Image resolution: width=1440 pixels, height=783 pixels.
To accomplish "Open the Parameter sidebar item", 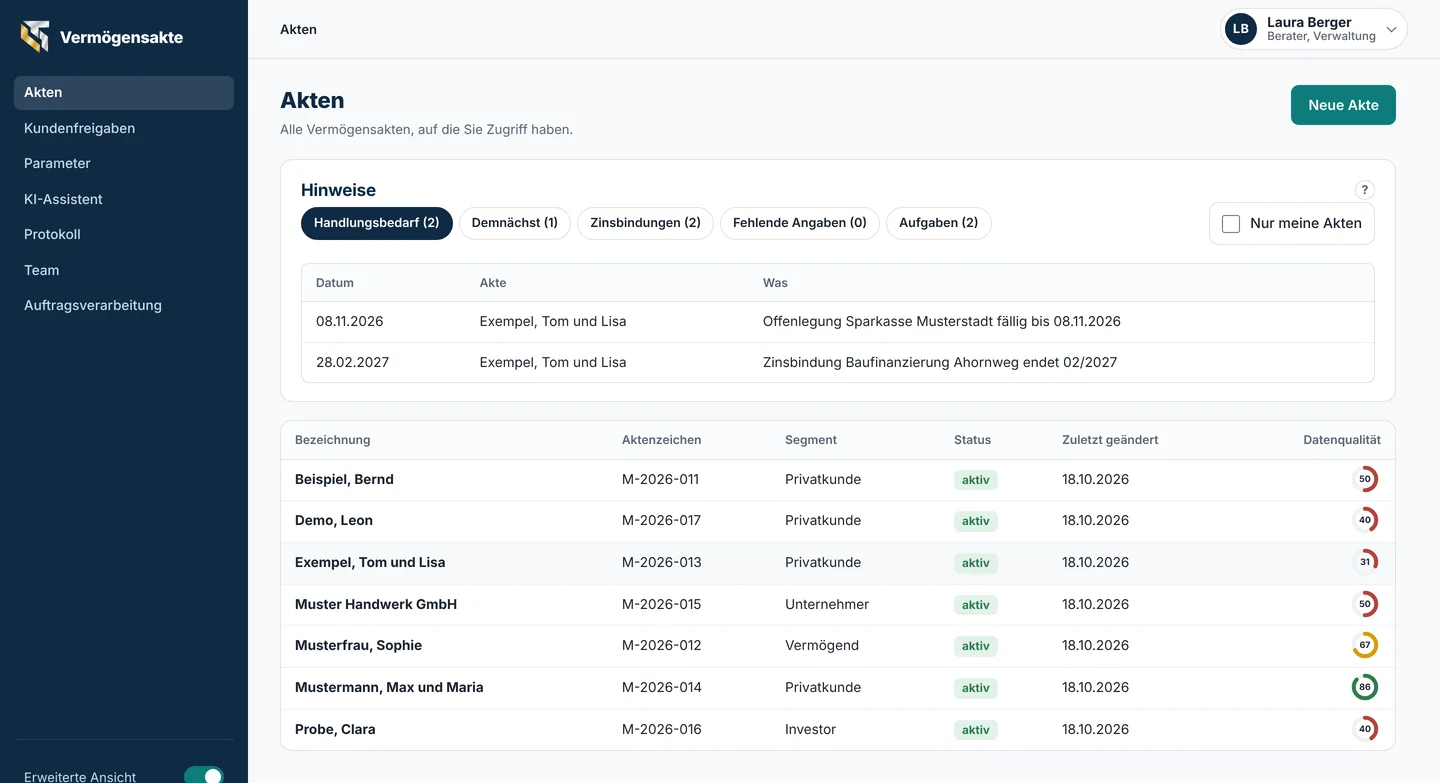I will click(x=124, y=163).
